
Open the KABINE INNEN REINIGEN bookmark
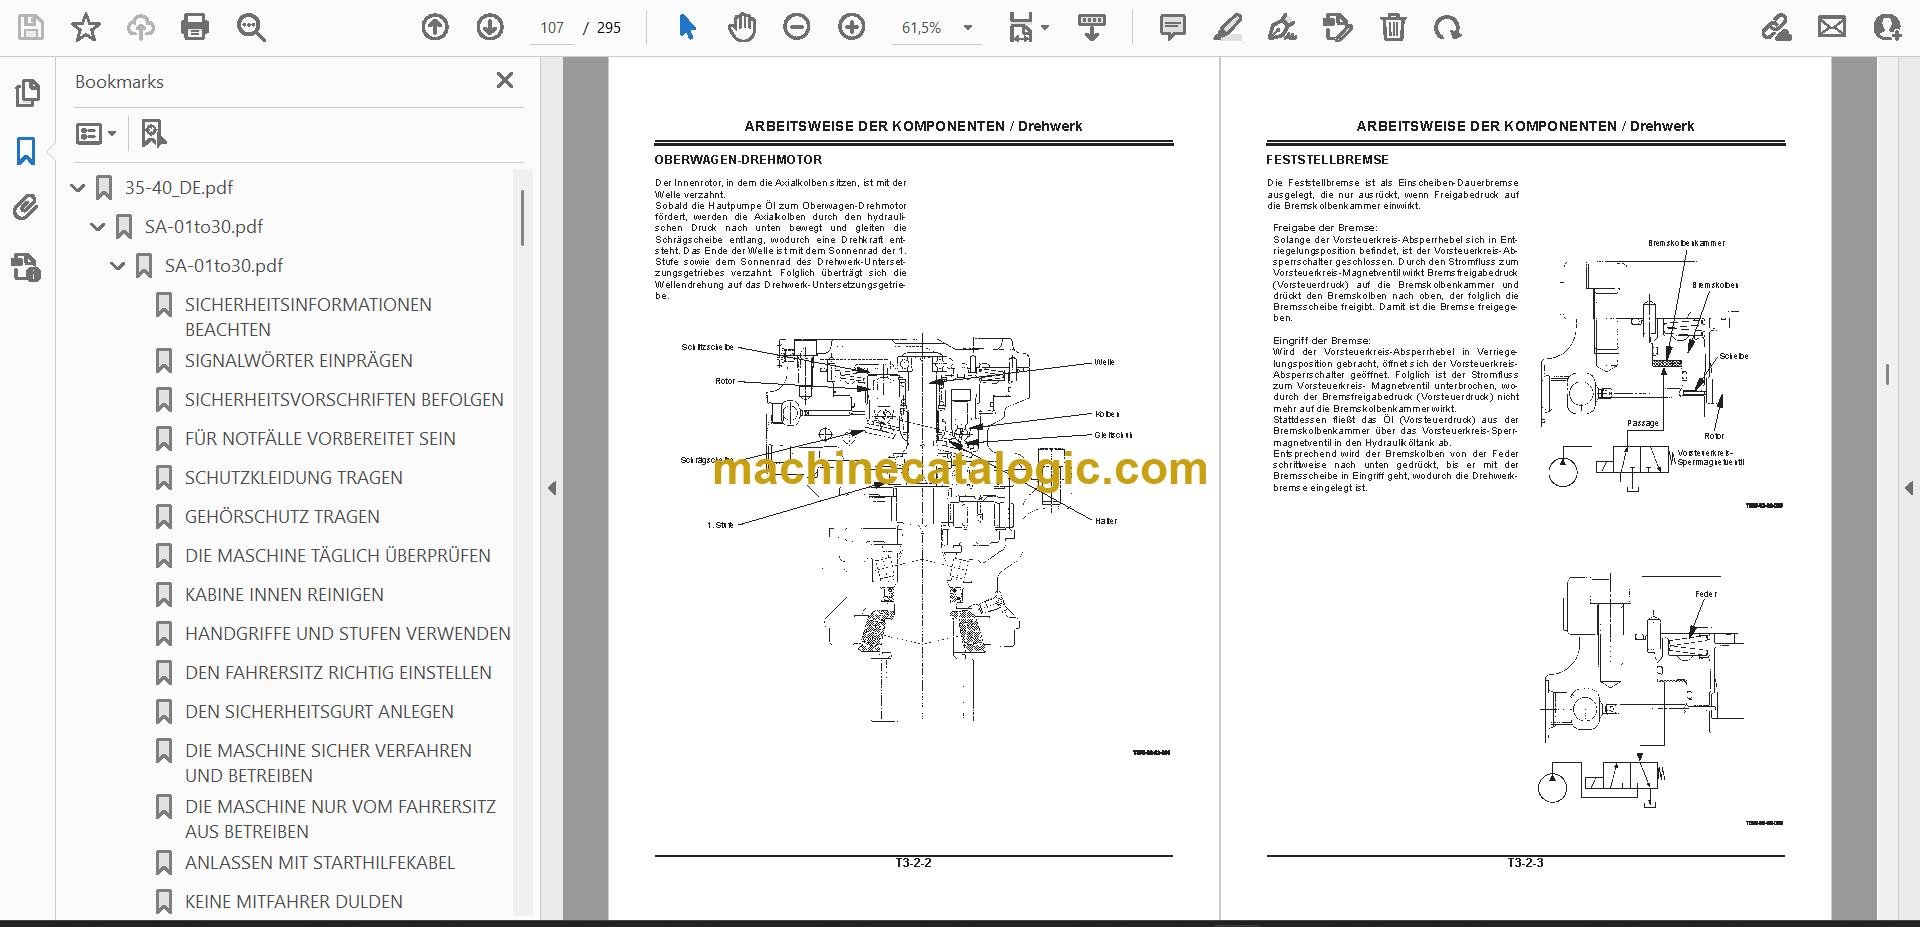[284, 594]
